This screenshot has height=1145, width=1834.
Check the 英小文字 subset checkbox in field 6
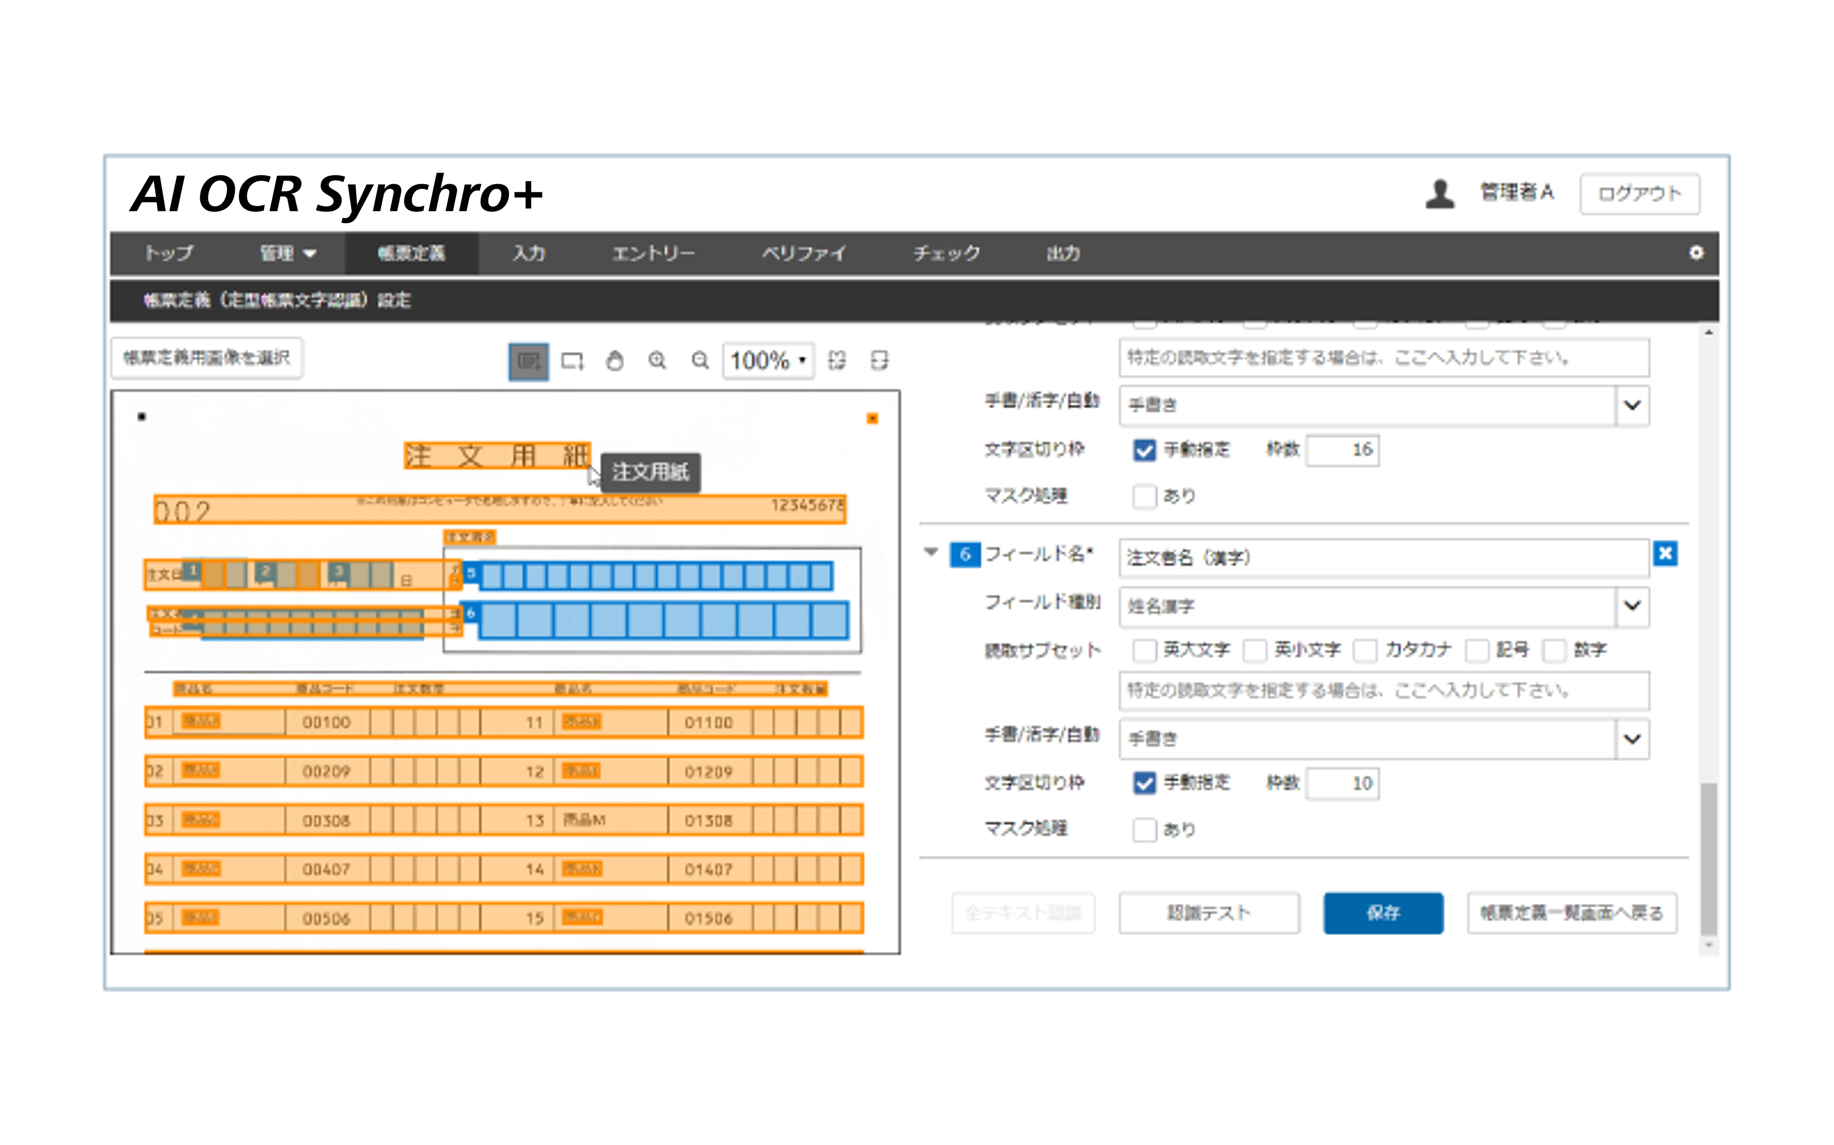[1254, 651]
